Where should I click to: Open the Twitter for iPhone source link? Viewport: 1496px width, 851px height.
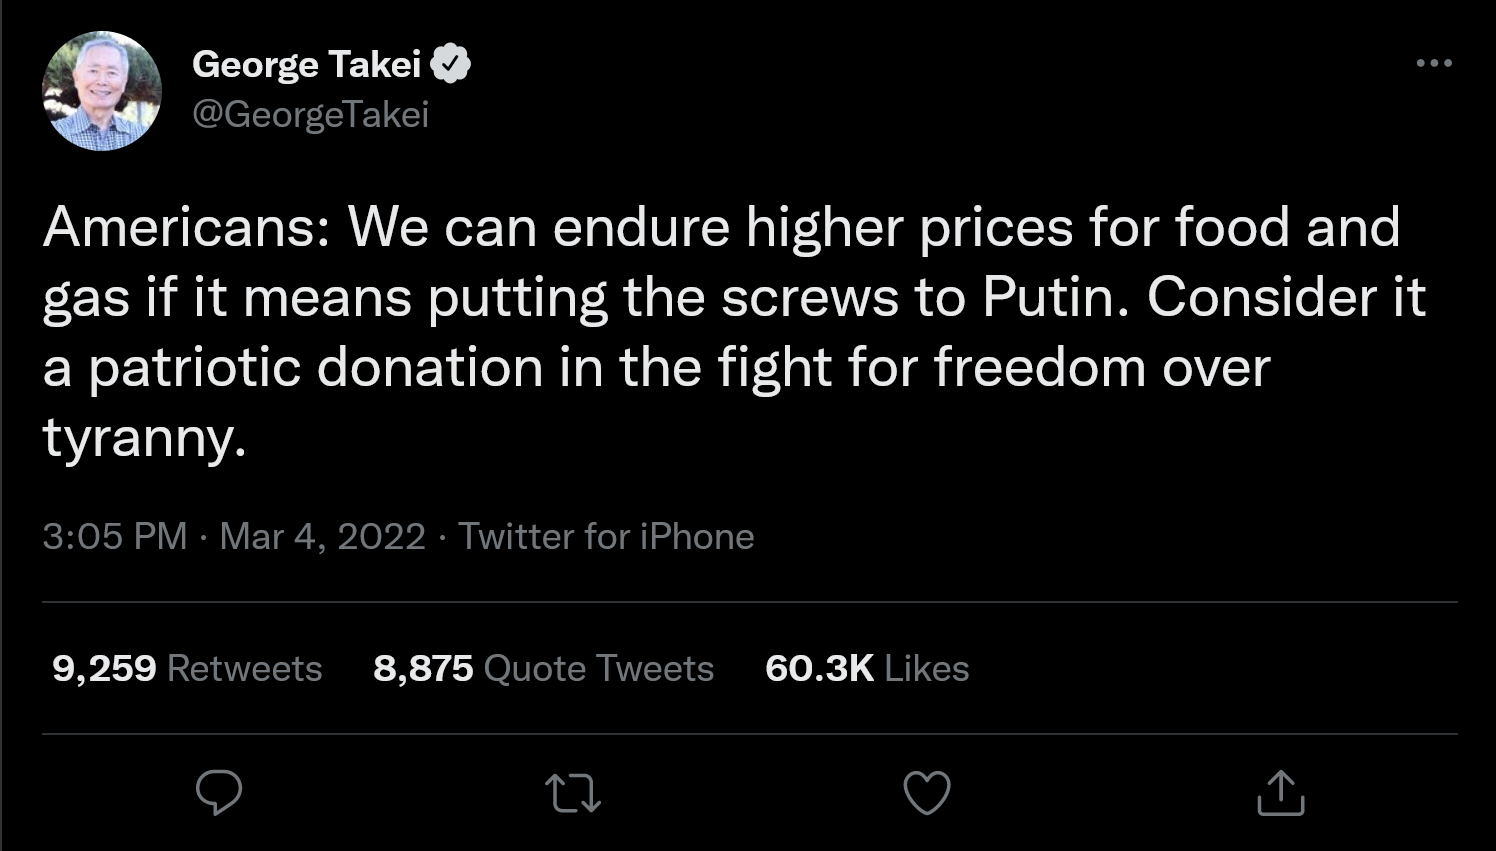point(606,537)
